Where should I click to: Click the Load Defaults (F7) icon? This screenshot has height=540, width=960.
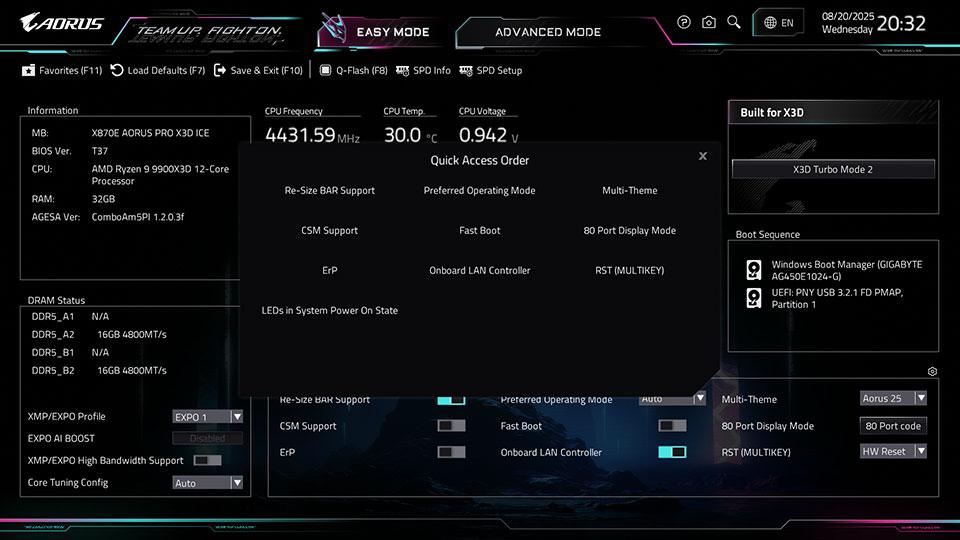click(x=117, y=71)
